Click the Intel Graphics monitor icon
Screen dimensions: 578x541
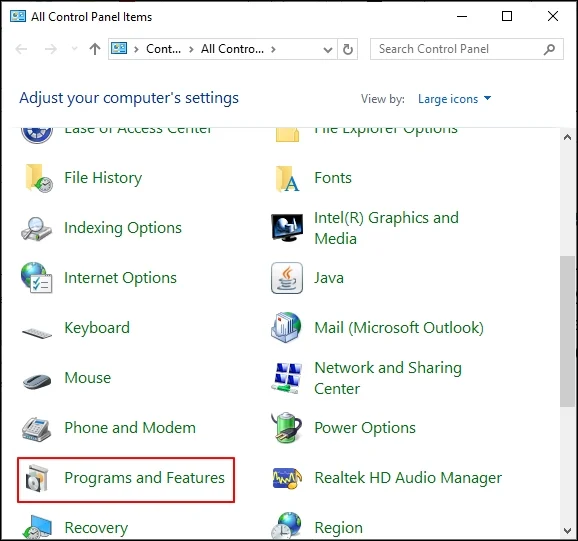pos(287,227)
